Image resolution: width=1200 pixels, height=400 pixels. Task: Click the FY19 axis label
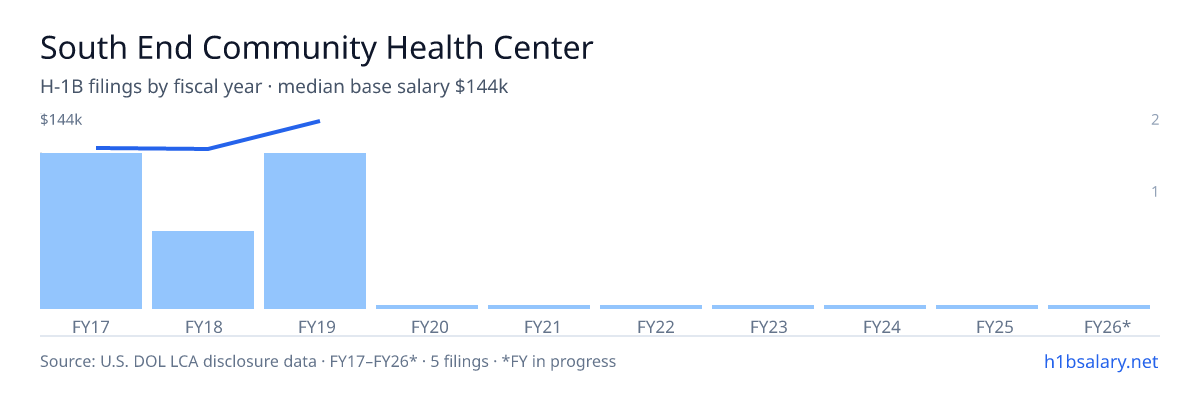[x=315, y=327]
